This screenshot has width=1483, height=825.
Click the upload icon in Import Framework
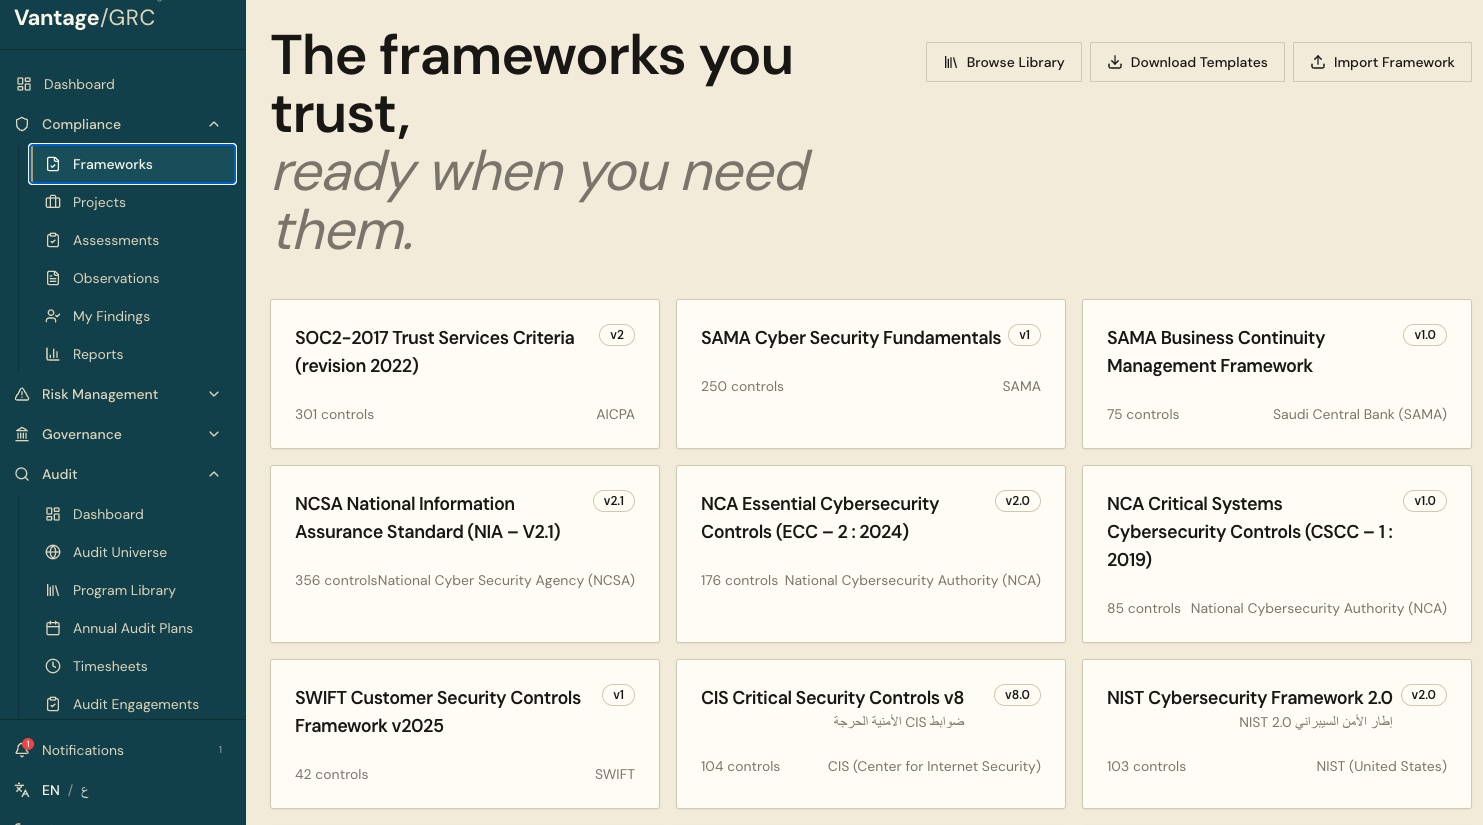point(1318,62)
